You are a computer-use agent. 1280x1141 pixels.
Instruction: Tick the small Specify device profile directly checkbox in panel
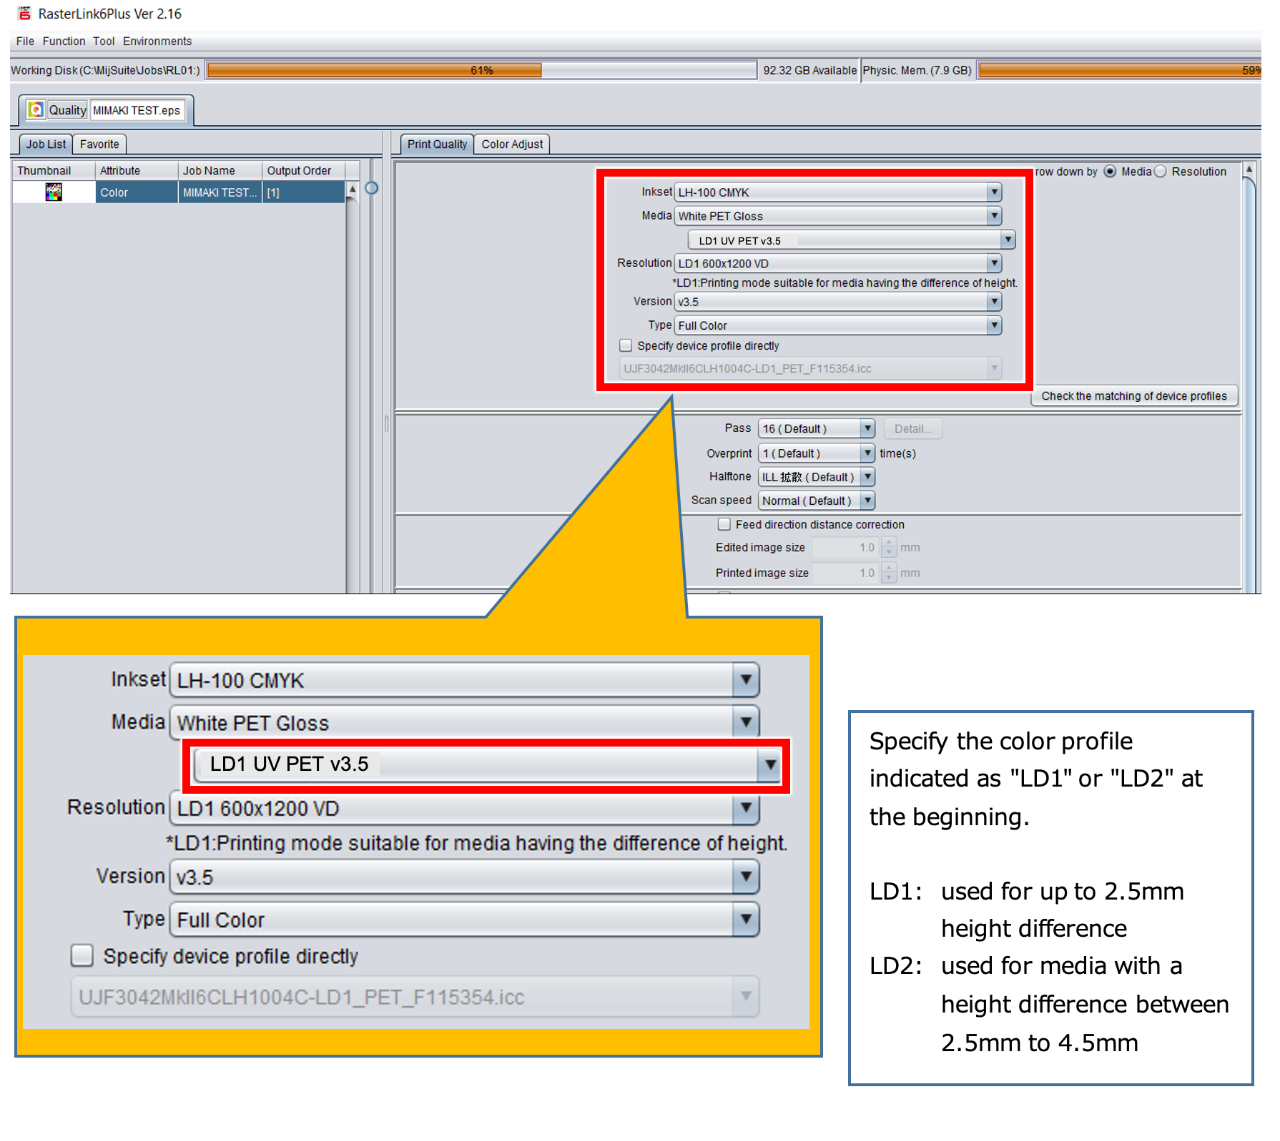(x=626, y=345)
